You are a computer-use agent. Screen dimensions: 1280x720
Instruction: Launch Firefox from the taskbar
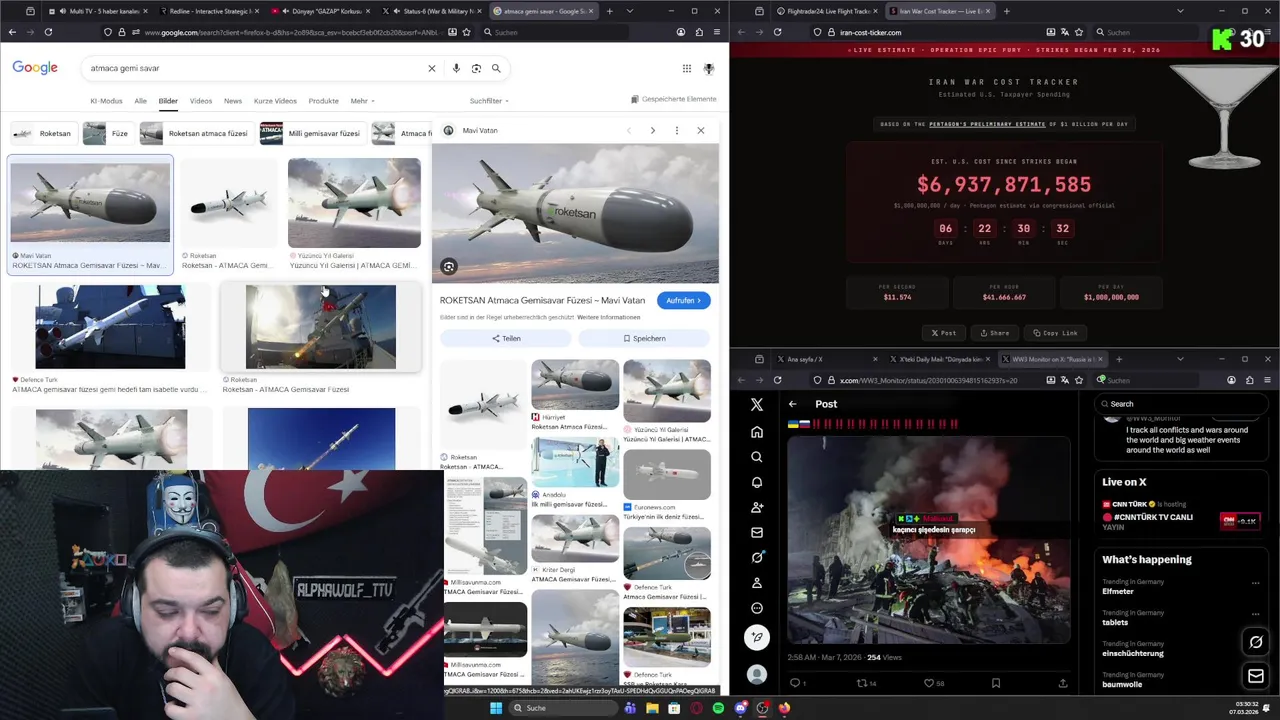pos(785,708)
